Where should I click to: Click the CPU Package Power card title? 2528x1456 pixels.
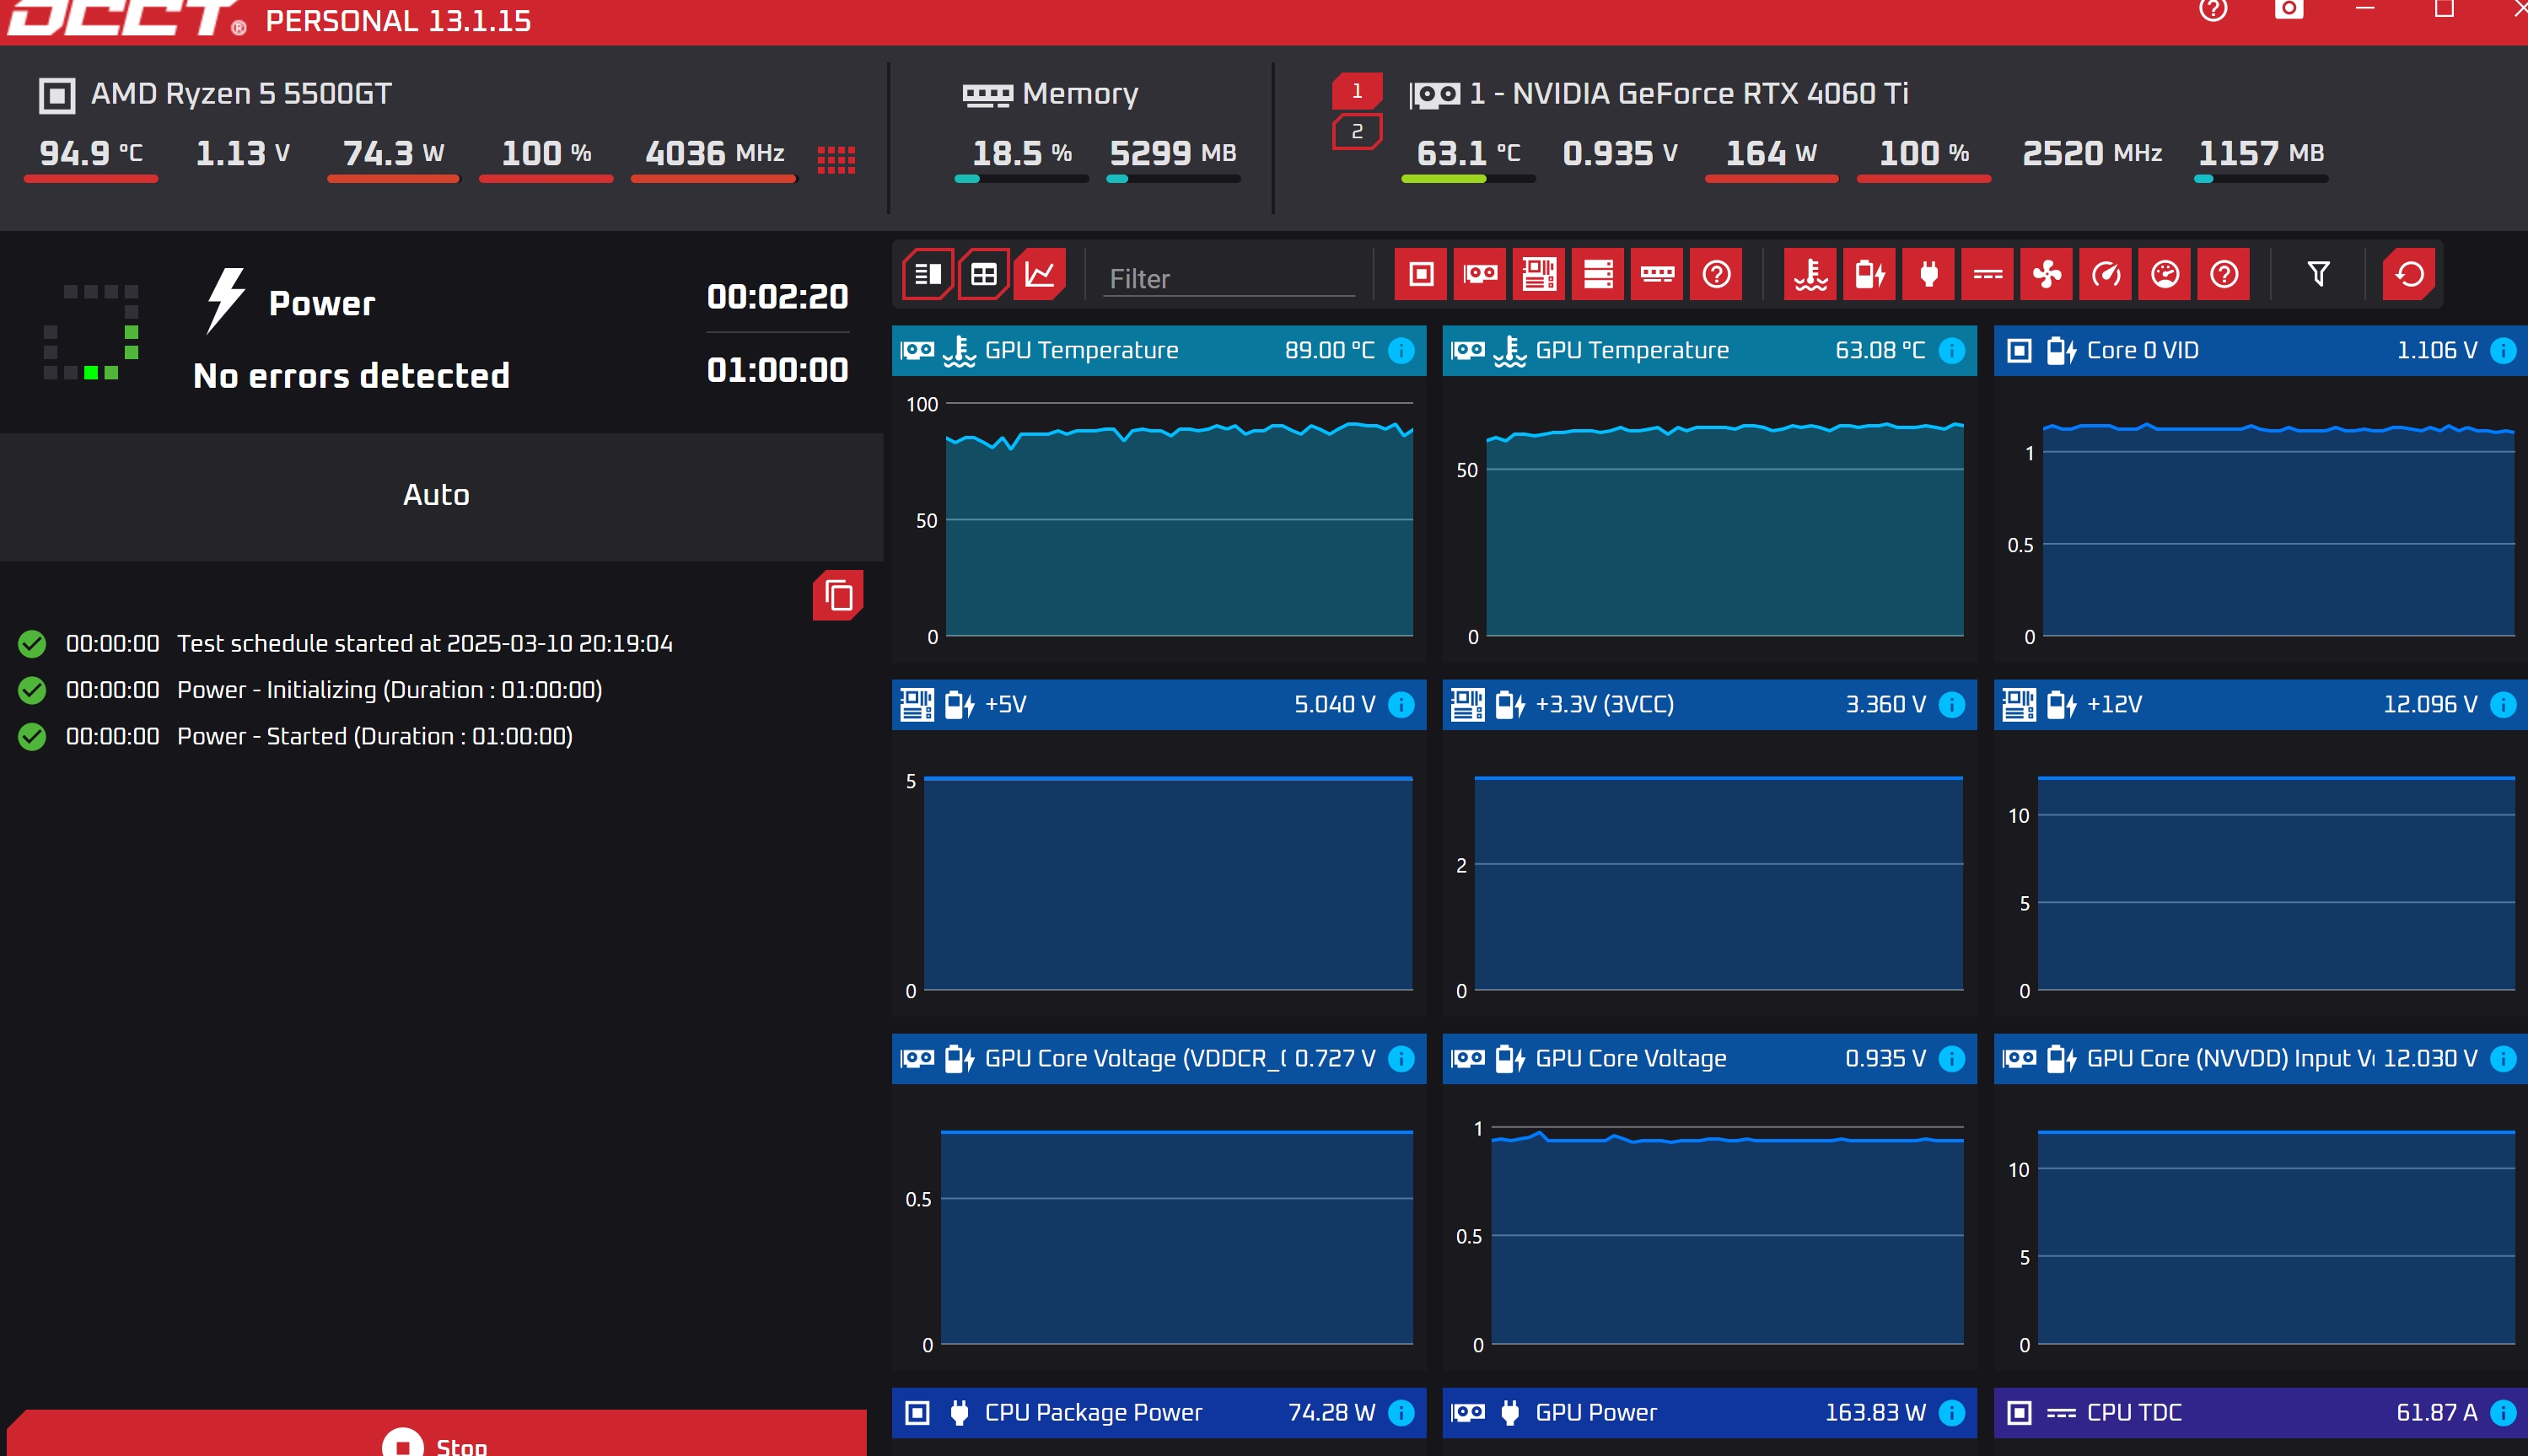coord(1093,1413)
